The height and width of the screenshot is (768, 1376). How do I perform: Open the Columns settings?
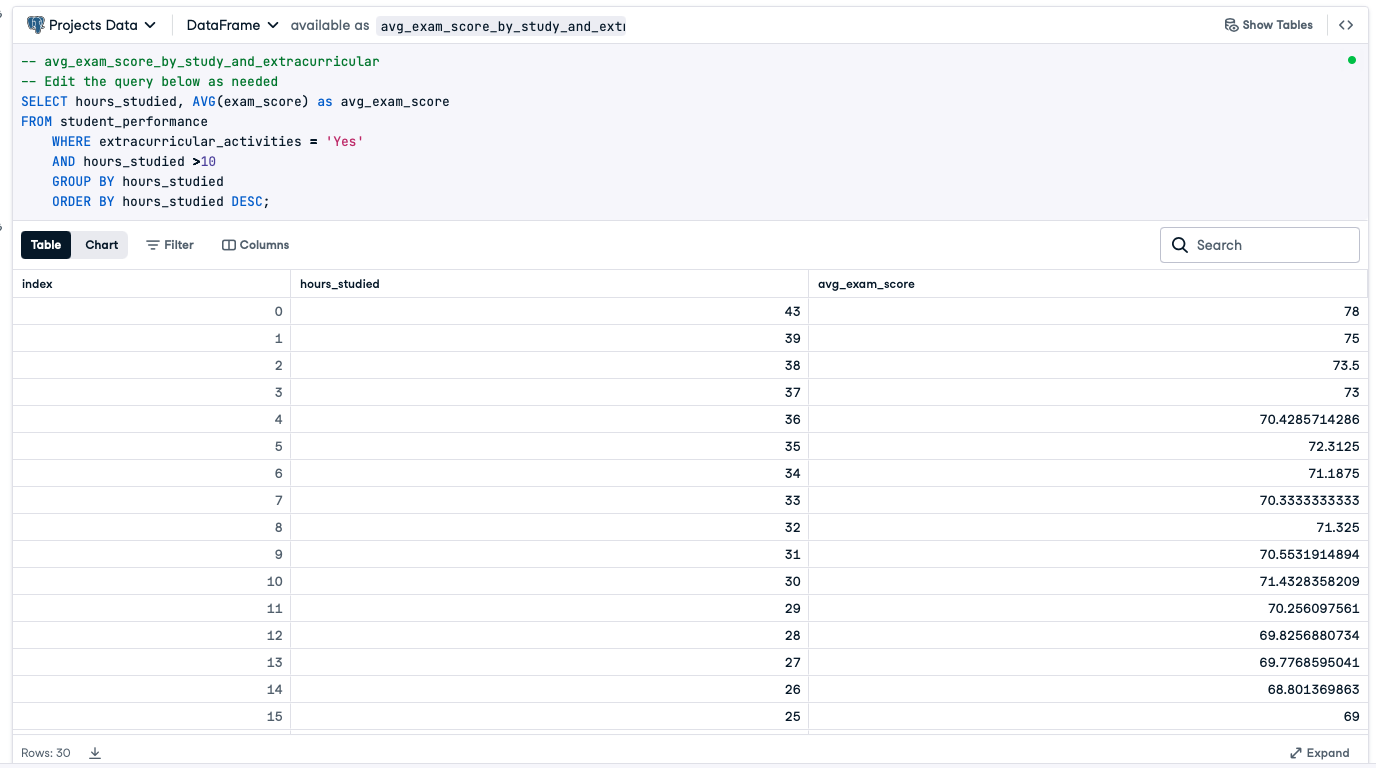pos(255,245)
